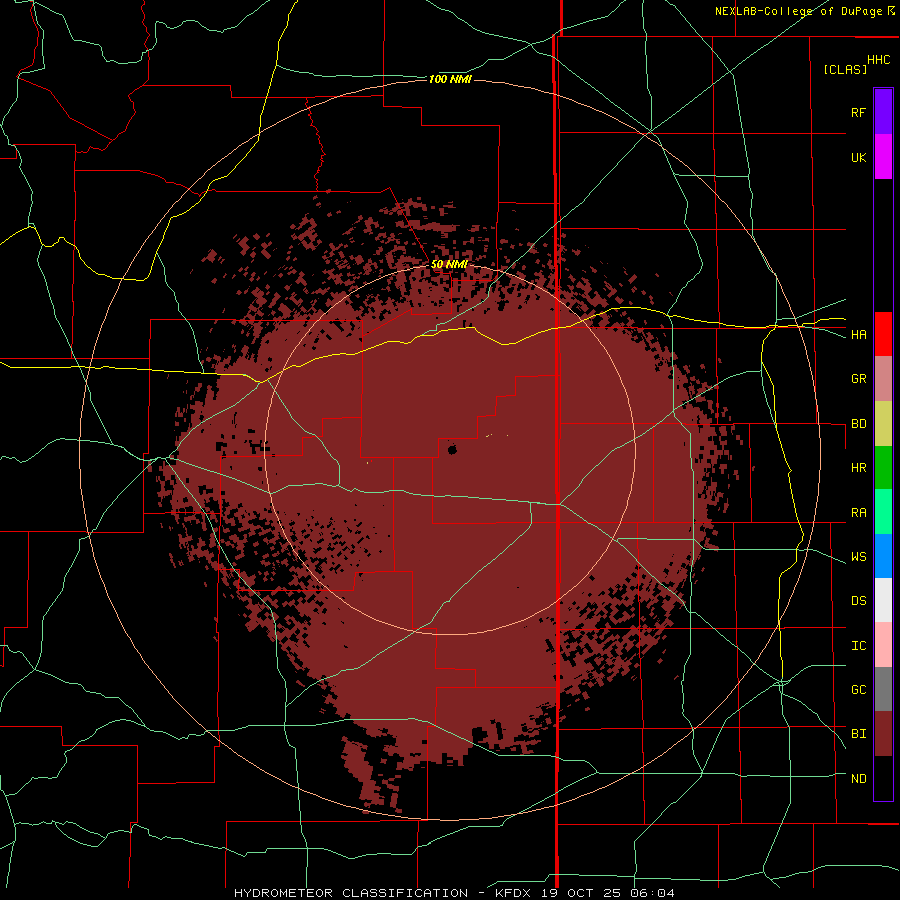Click the GR legend label

point(858,379)
